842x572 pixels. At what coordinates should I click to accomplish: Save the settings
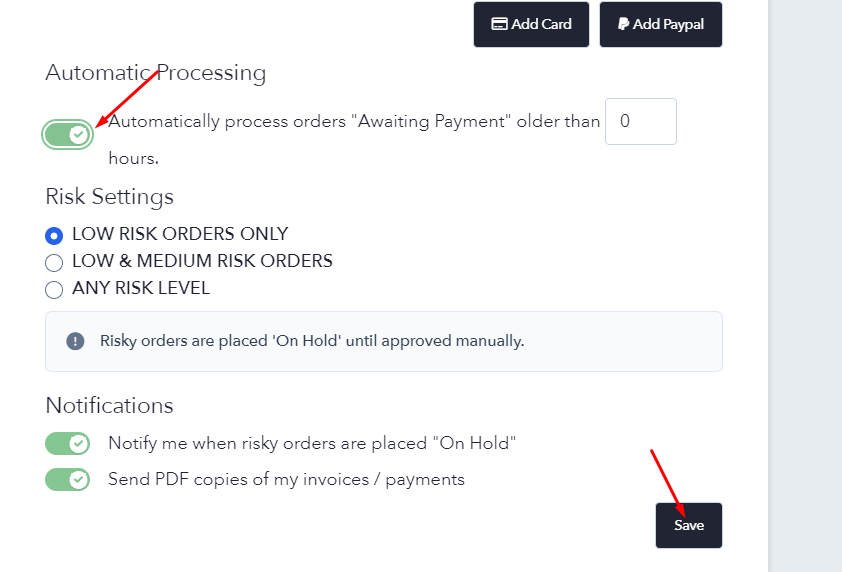688,525
